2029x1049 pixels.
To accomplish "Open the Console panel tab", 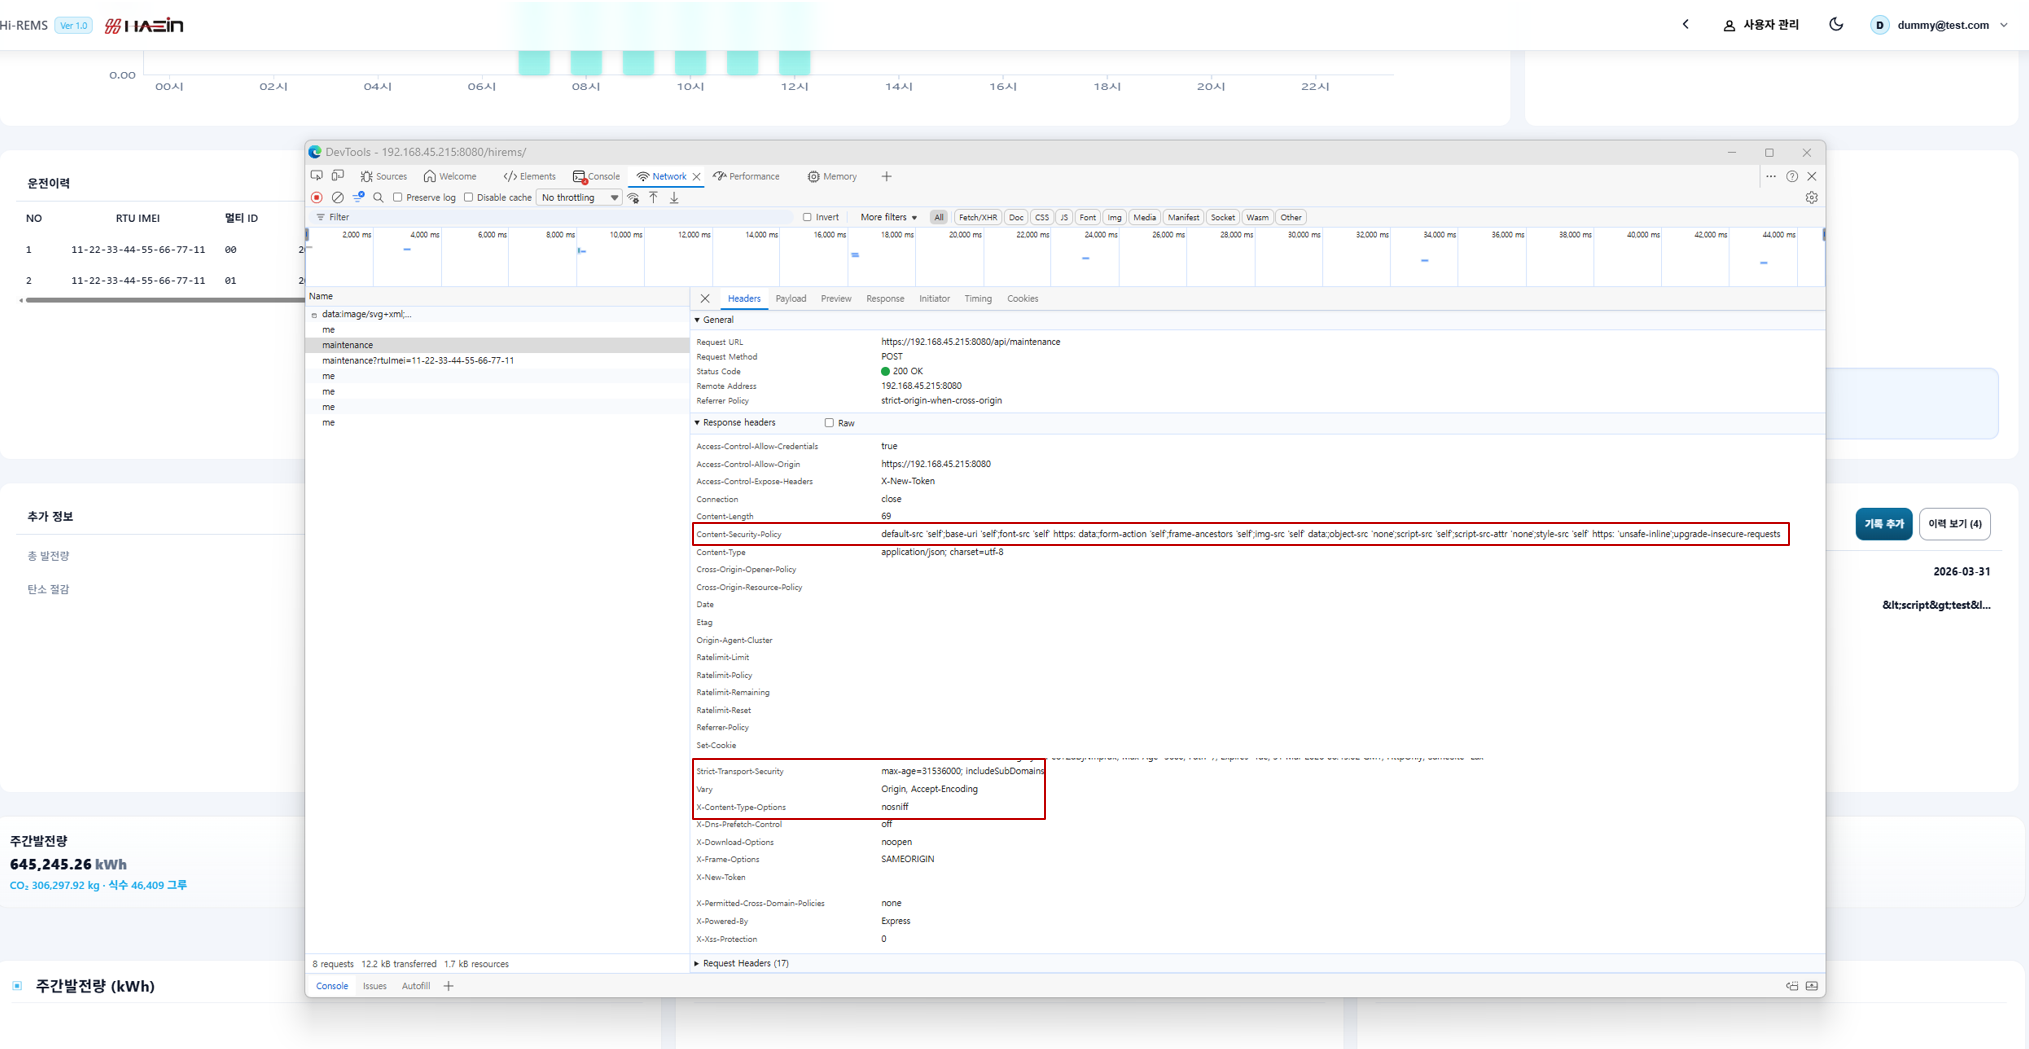I will pos(597,176).
